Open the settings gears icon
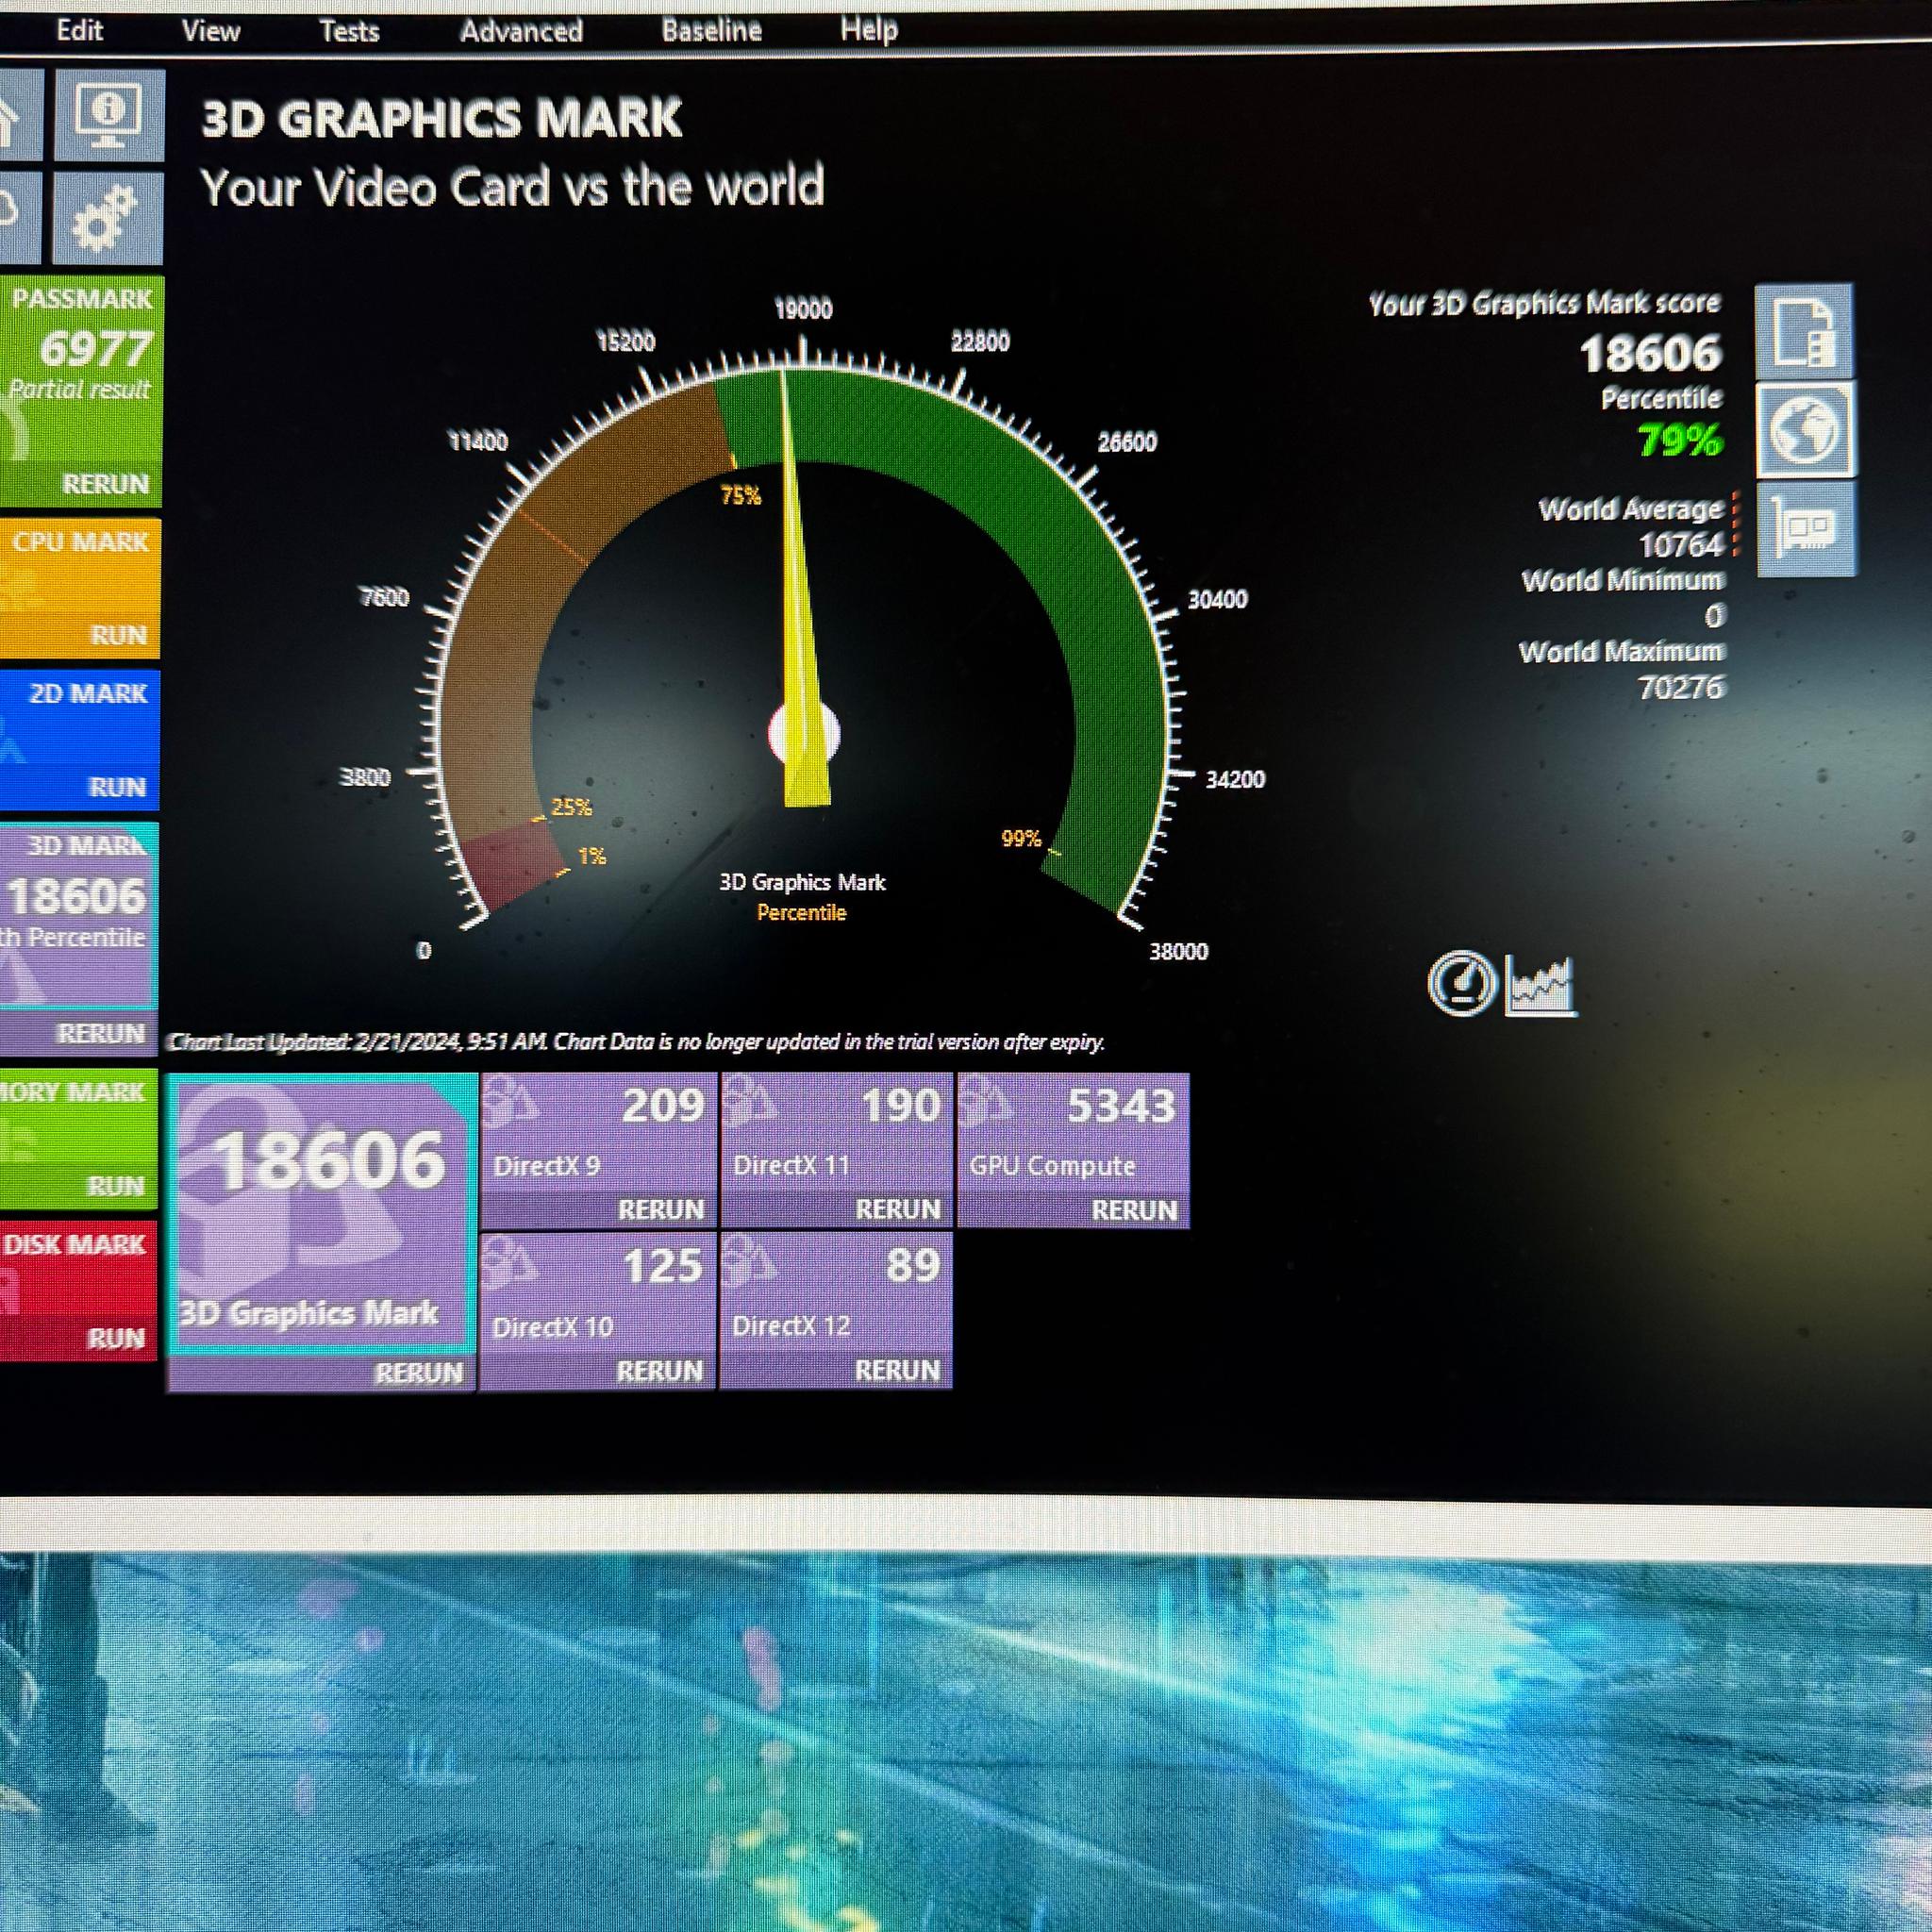This screenshot has height=1932, width=1932. (107, 217)
